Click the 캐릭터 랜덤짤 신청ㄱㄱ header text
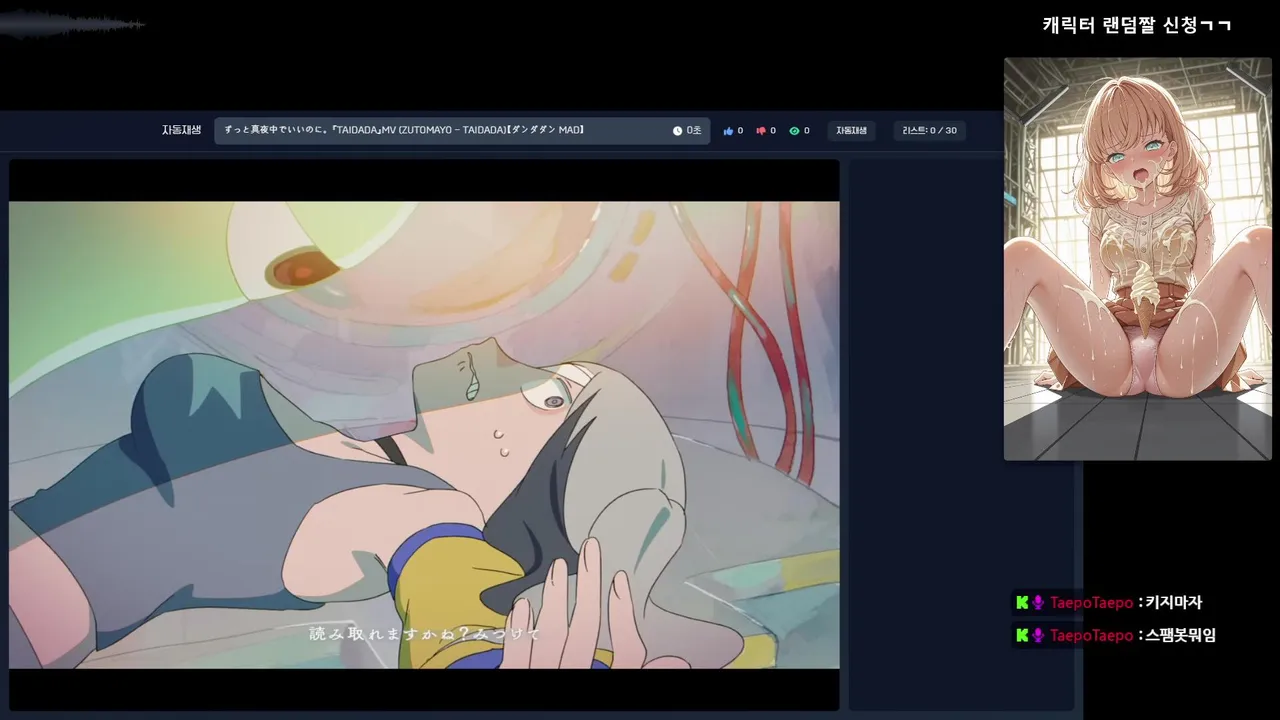 [x=1136, y=25]
